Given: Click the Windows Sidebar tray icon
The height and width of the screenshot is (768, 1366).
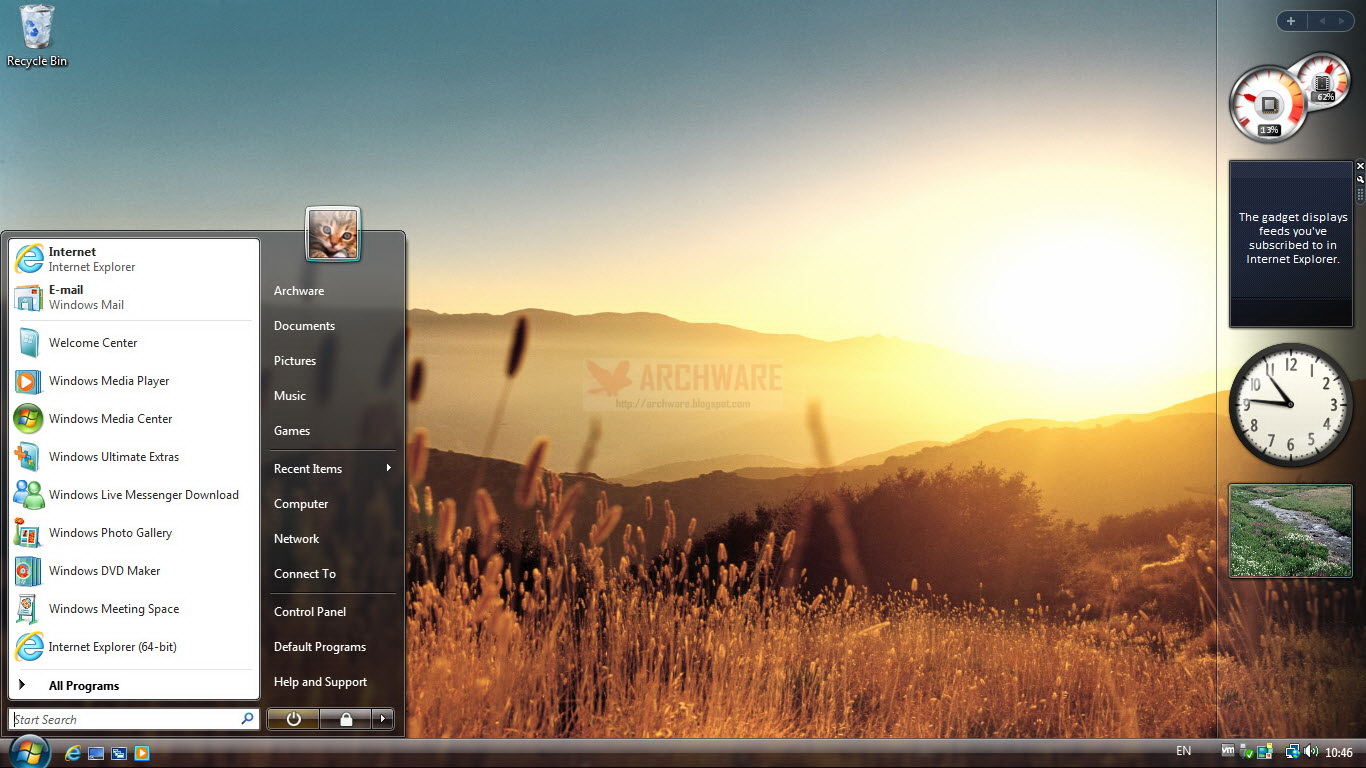Looking at the screenshot, I should coord(1264,751).
